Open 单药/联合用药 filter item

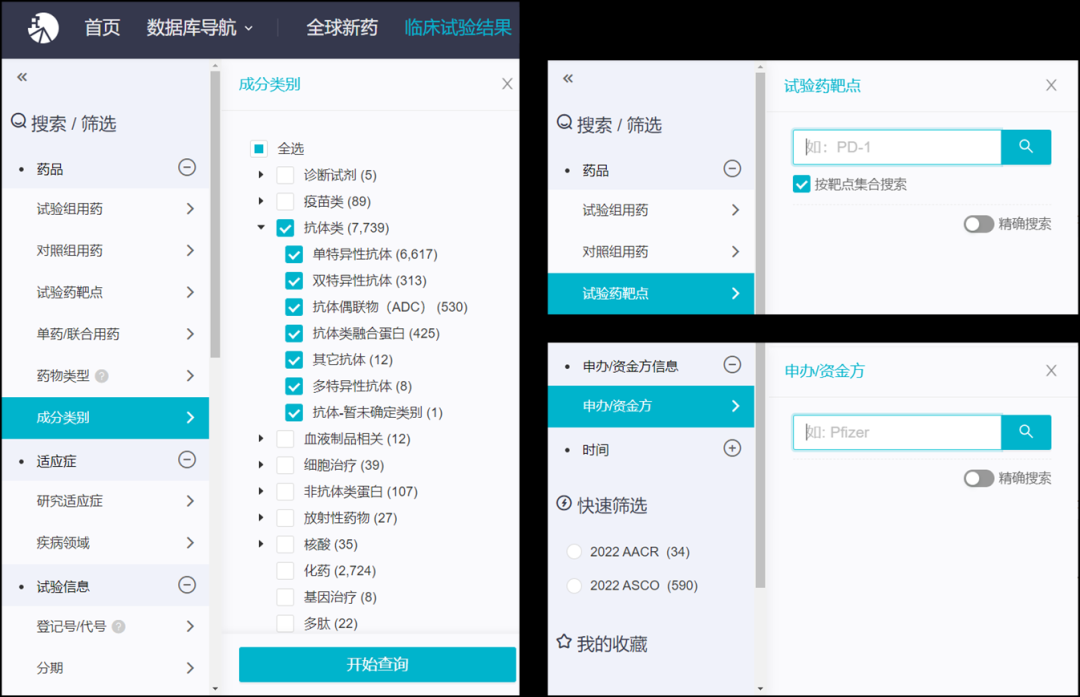pos(105,334)
